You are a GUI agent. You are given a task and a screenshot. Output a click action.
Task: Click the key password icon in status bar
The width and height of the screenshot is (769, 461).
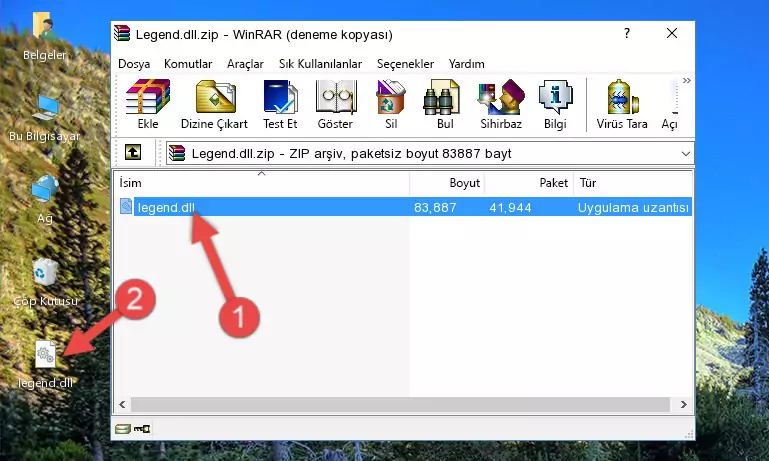pos(142,429)
